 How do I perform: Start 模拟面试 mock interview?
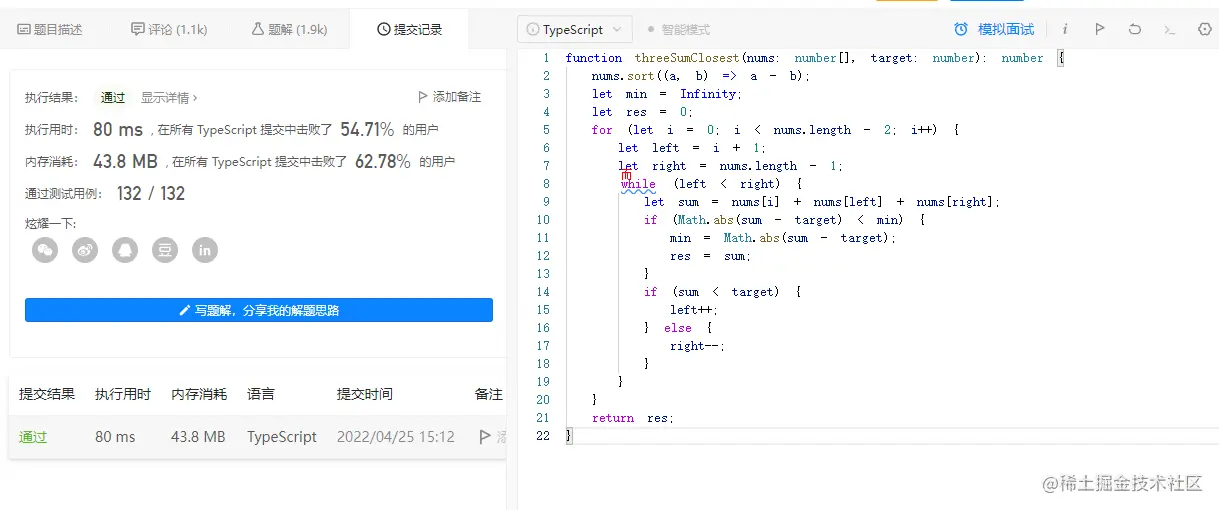coord(994,30)
